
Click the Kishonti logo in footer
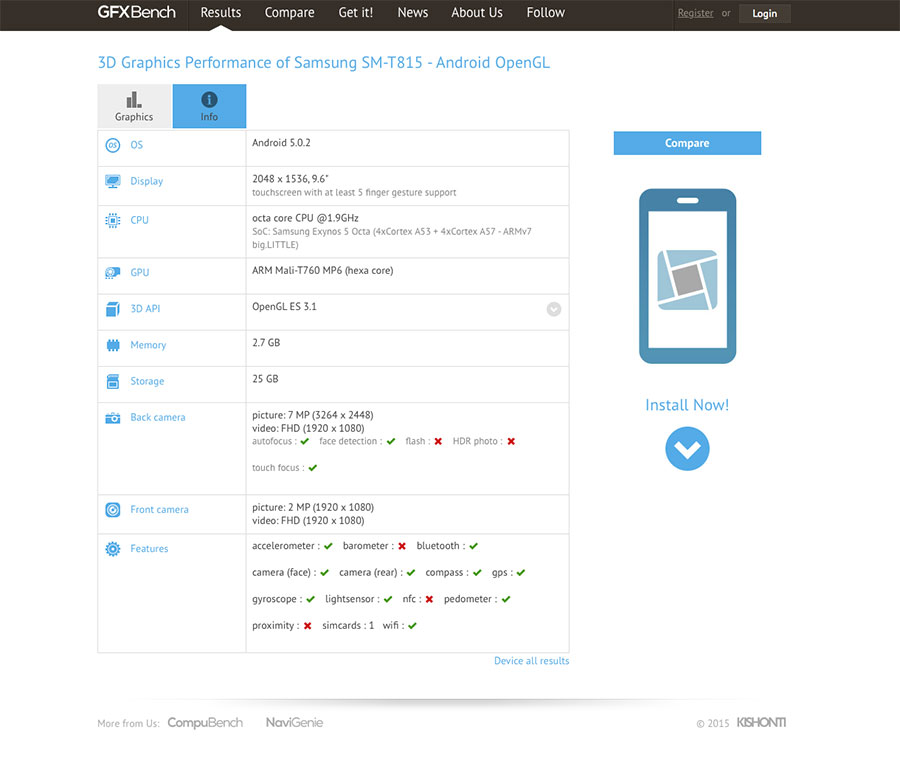tap(761, 723)
